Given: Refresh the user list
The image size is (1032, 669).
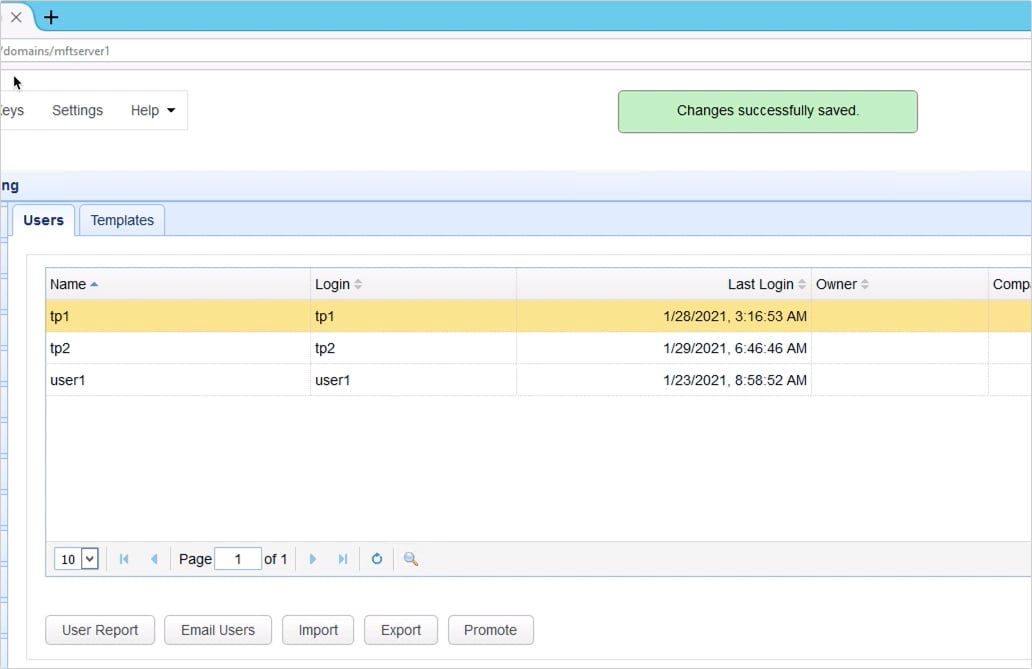Looking at the screenshot, I should [377, 559].
